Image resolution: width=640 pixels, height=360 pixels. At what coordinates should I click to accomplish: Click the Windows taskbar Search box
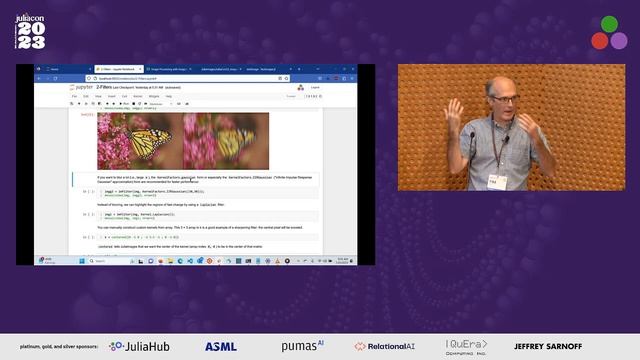point(108,261)
